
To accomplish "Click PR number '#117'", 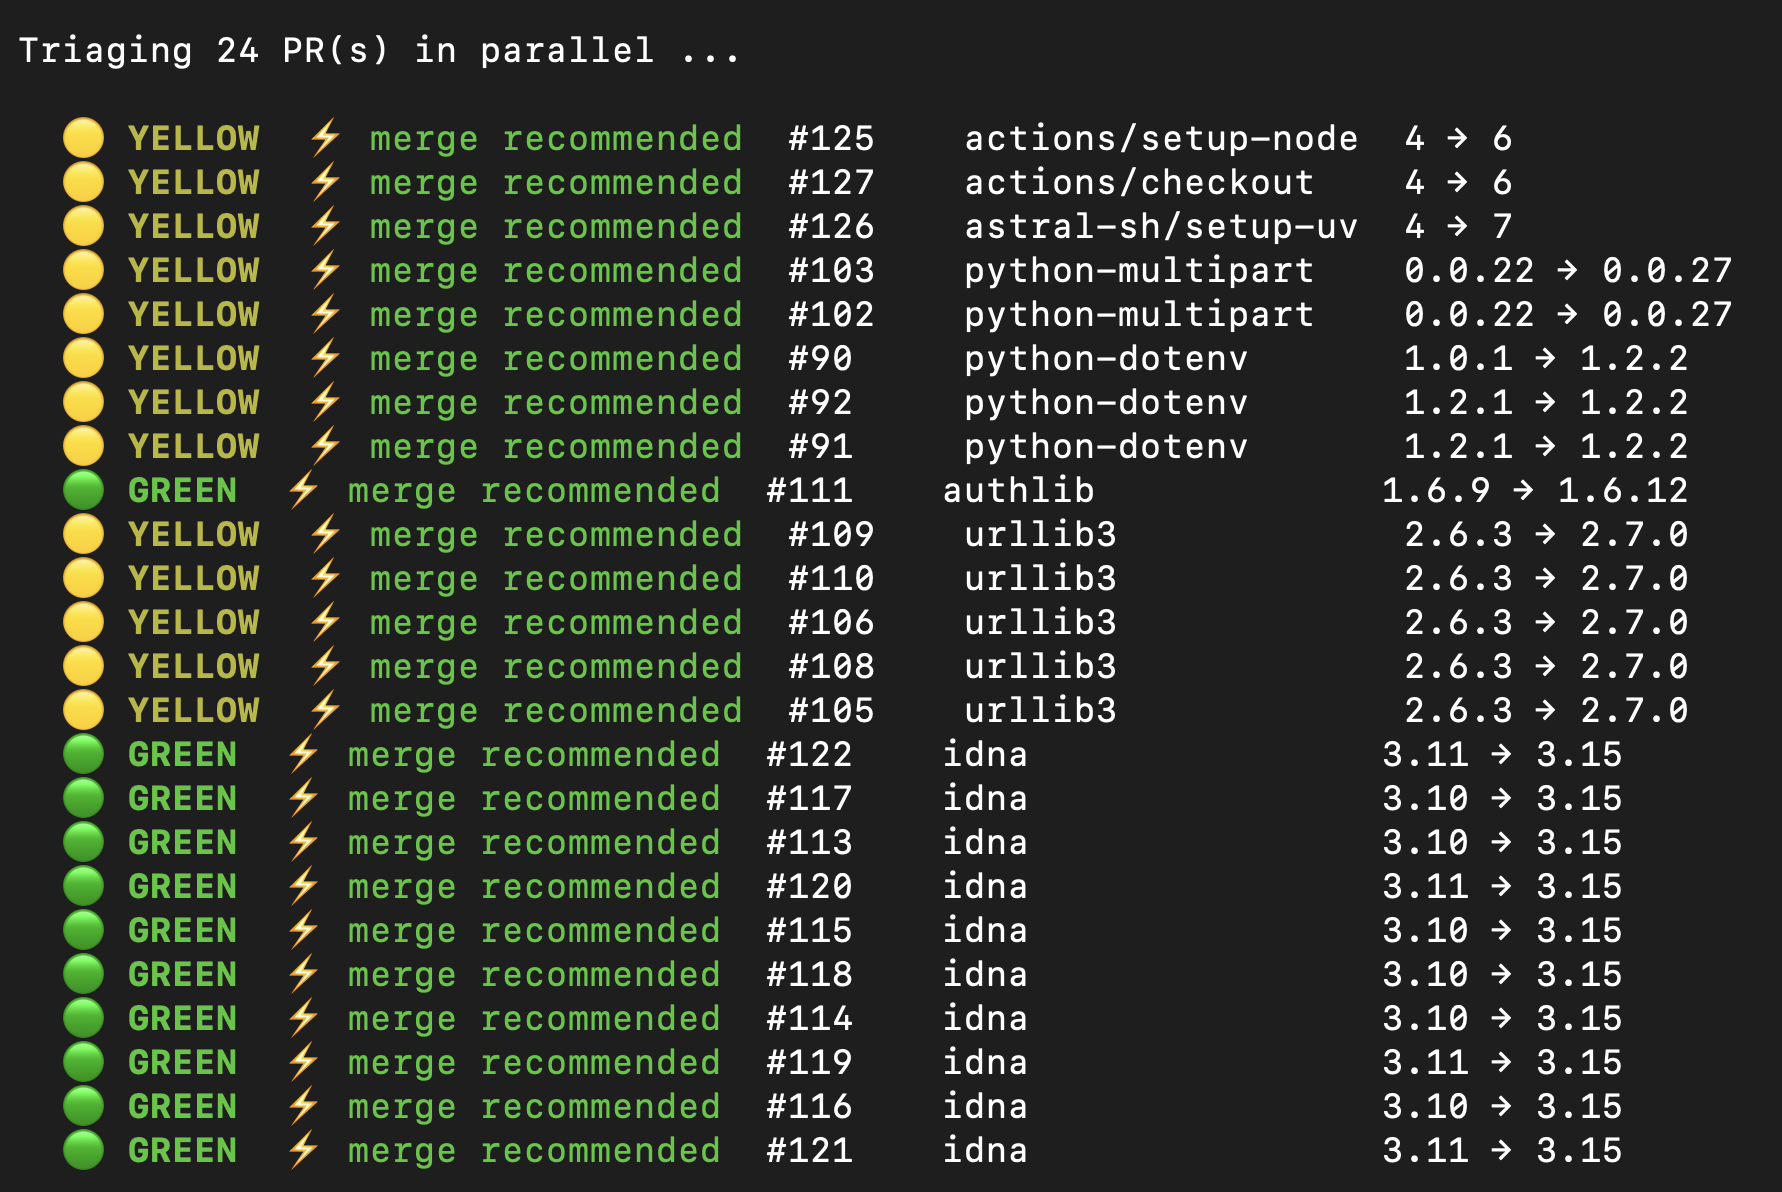I will click(809, 798).
